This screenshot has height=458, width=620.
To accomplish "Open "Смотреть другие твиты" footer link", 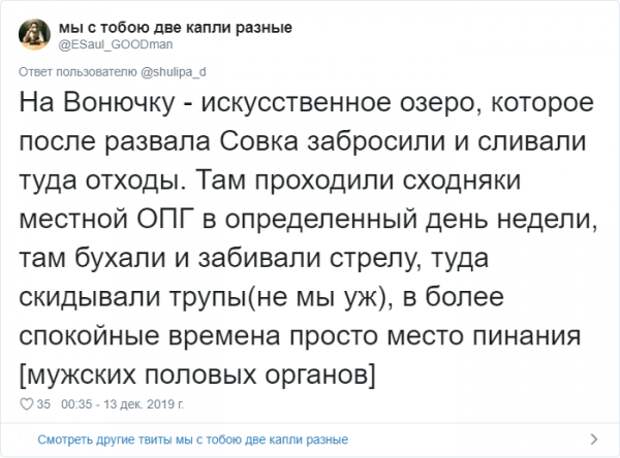I will point(193,439).
